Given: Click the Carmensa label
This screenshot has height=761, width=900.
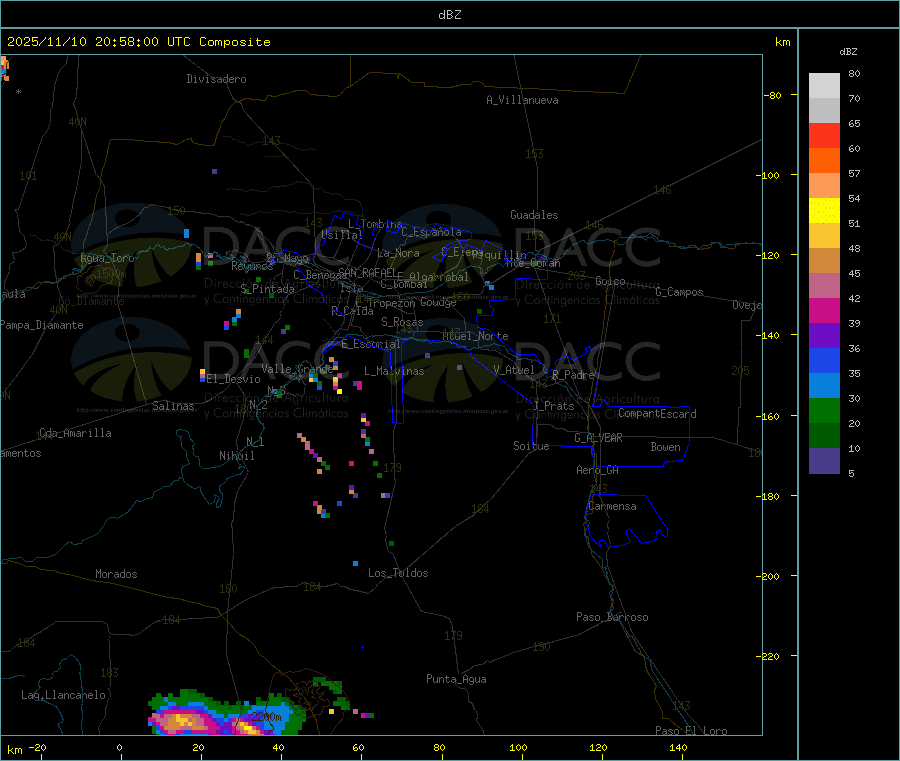Looking at the screenshot, I should [612, 506].
